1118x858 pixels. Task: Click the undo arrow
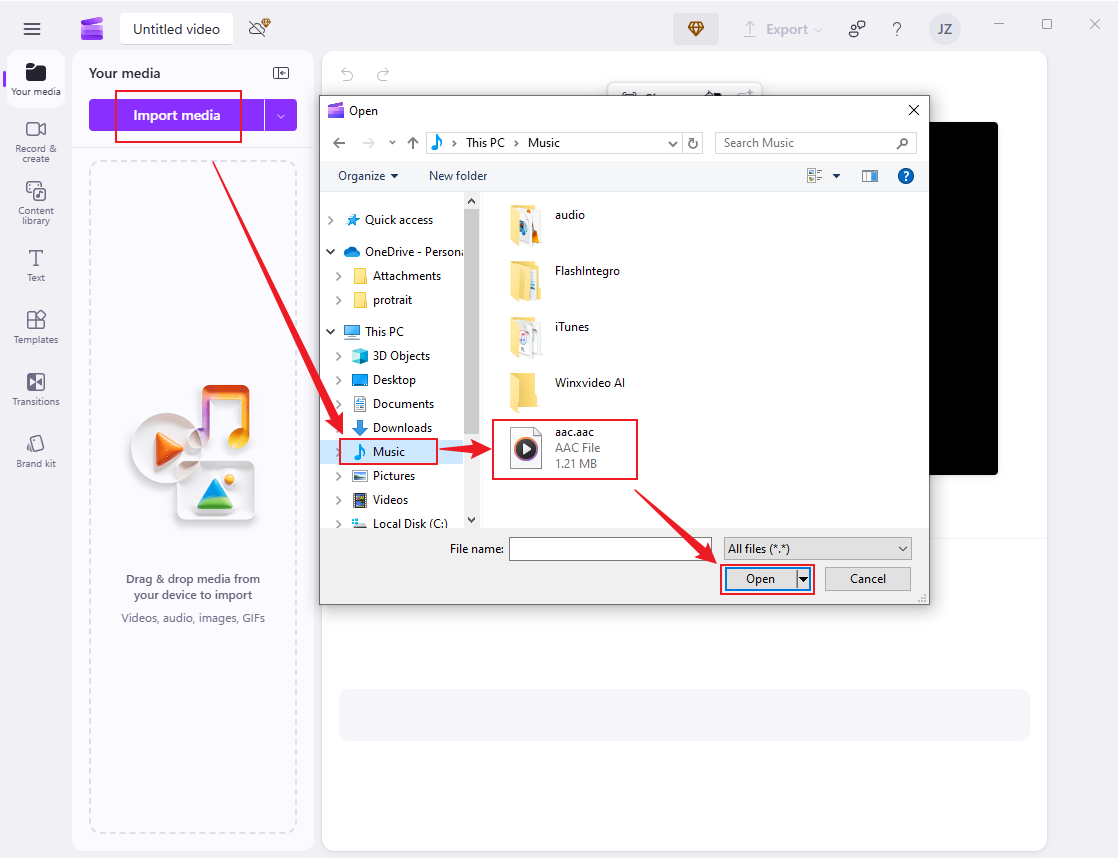[346, 75]
